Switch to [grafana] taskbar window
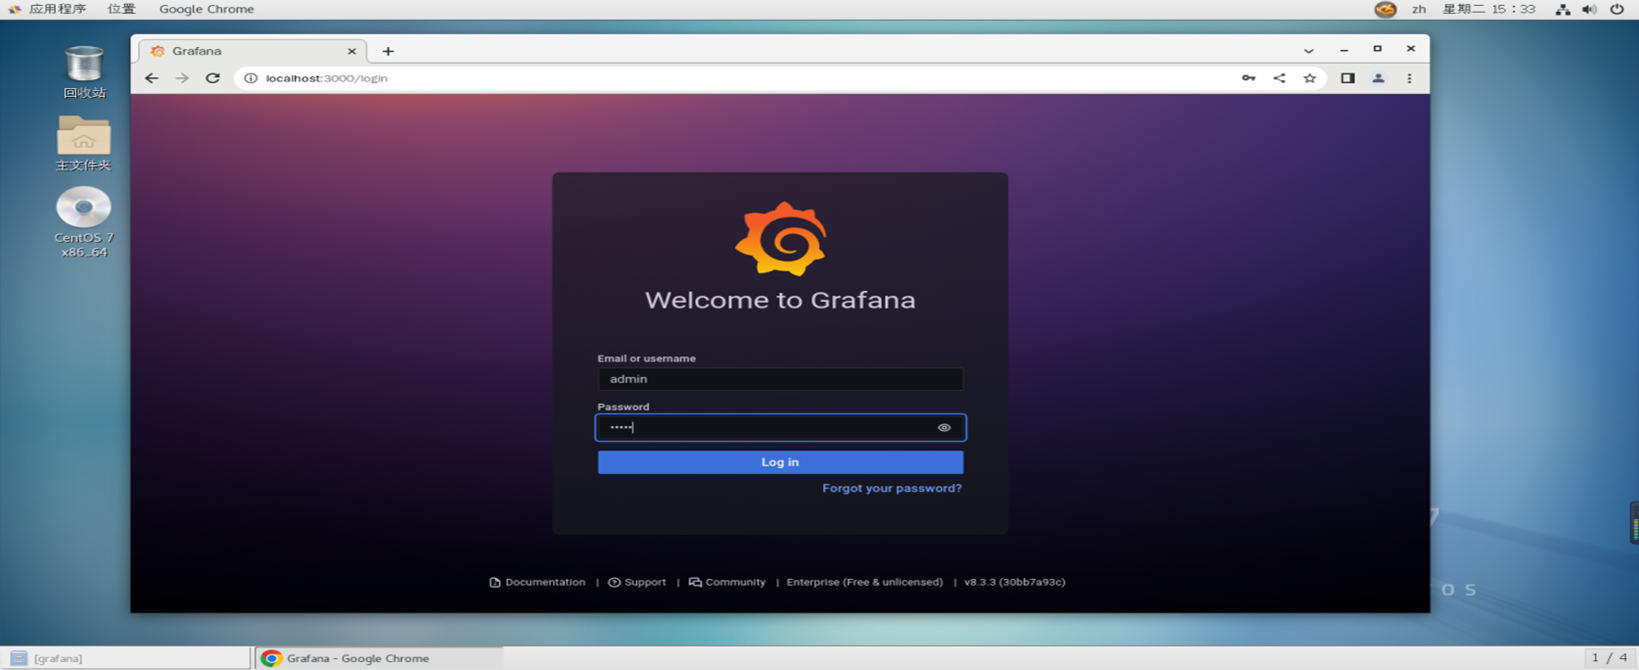 coord(125,658)
